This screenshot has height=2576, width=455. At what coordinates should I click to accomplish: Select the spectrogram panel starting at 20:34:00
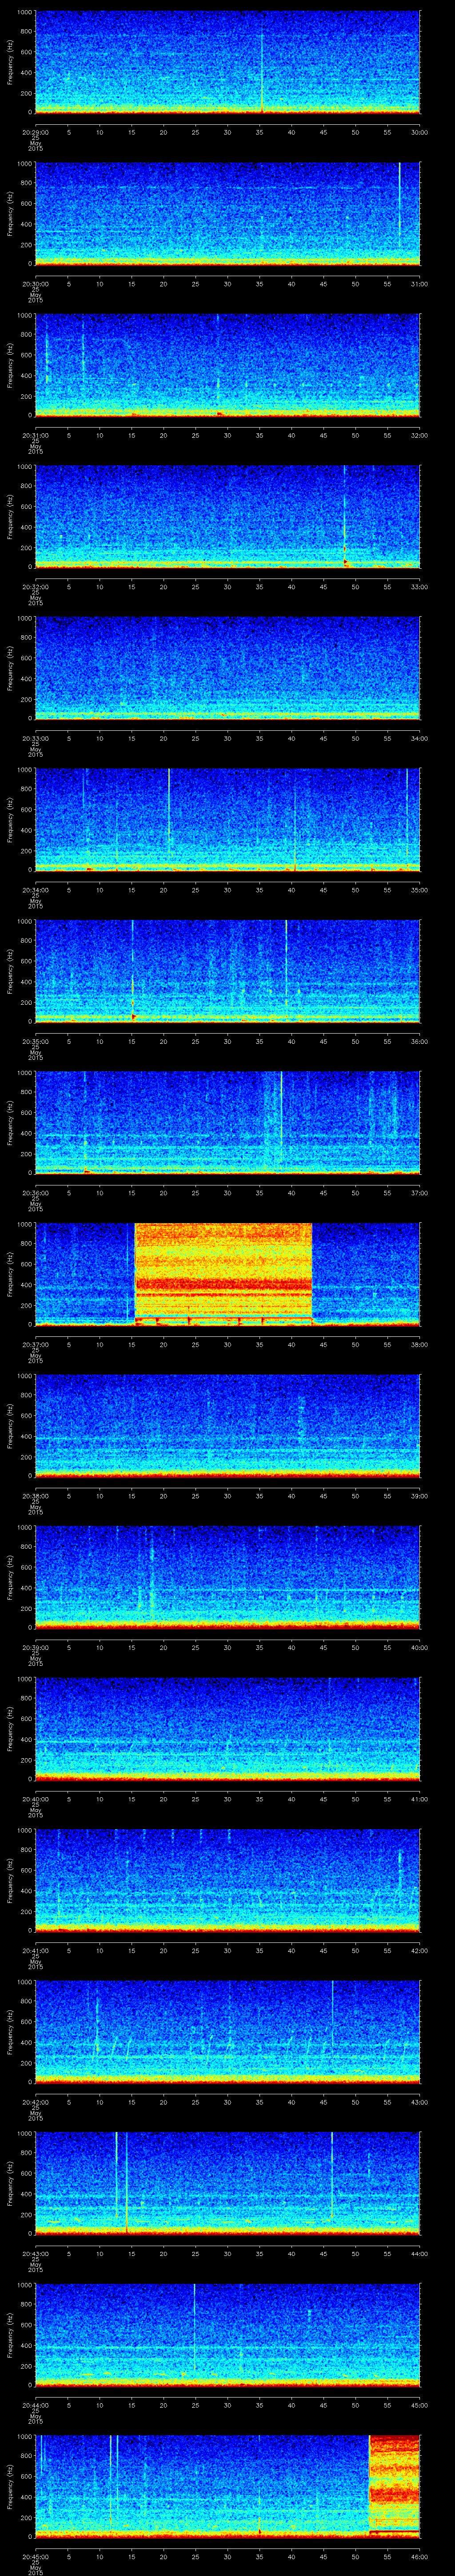pos(228,820)
